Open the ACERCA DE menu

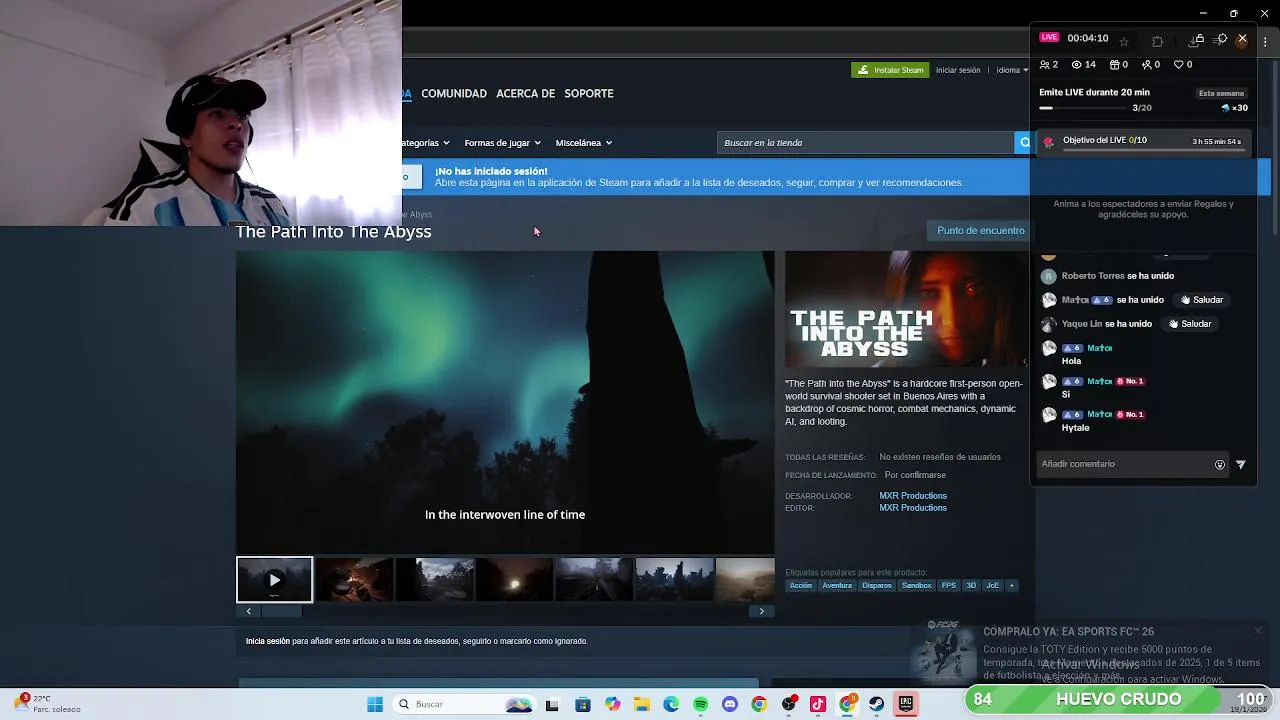(525, 93)
